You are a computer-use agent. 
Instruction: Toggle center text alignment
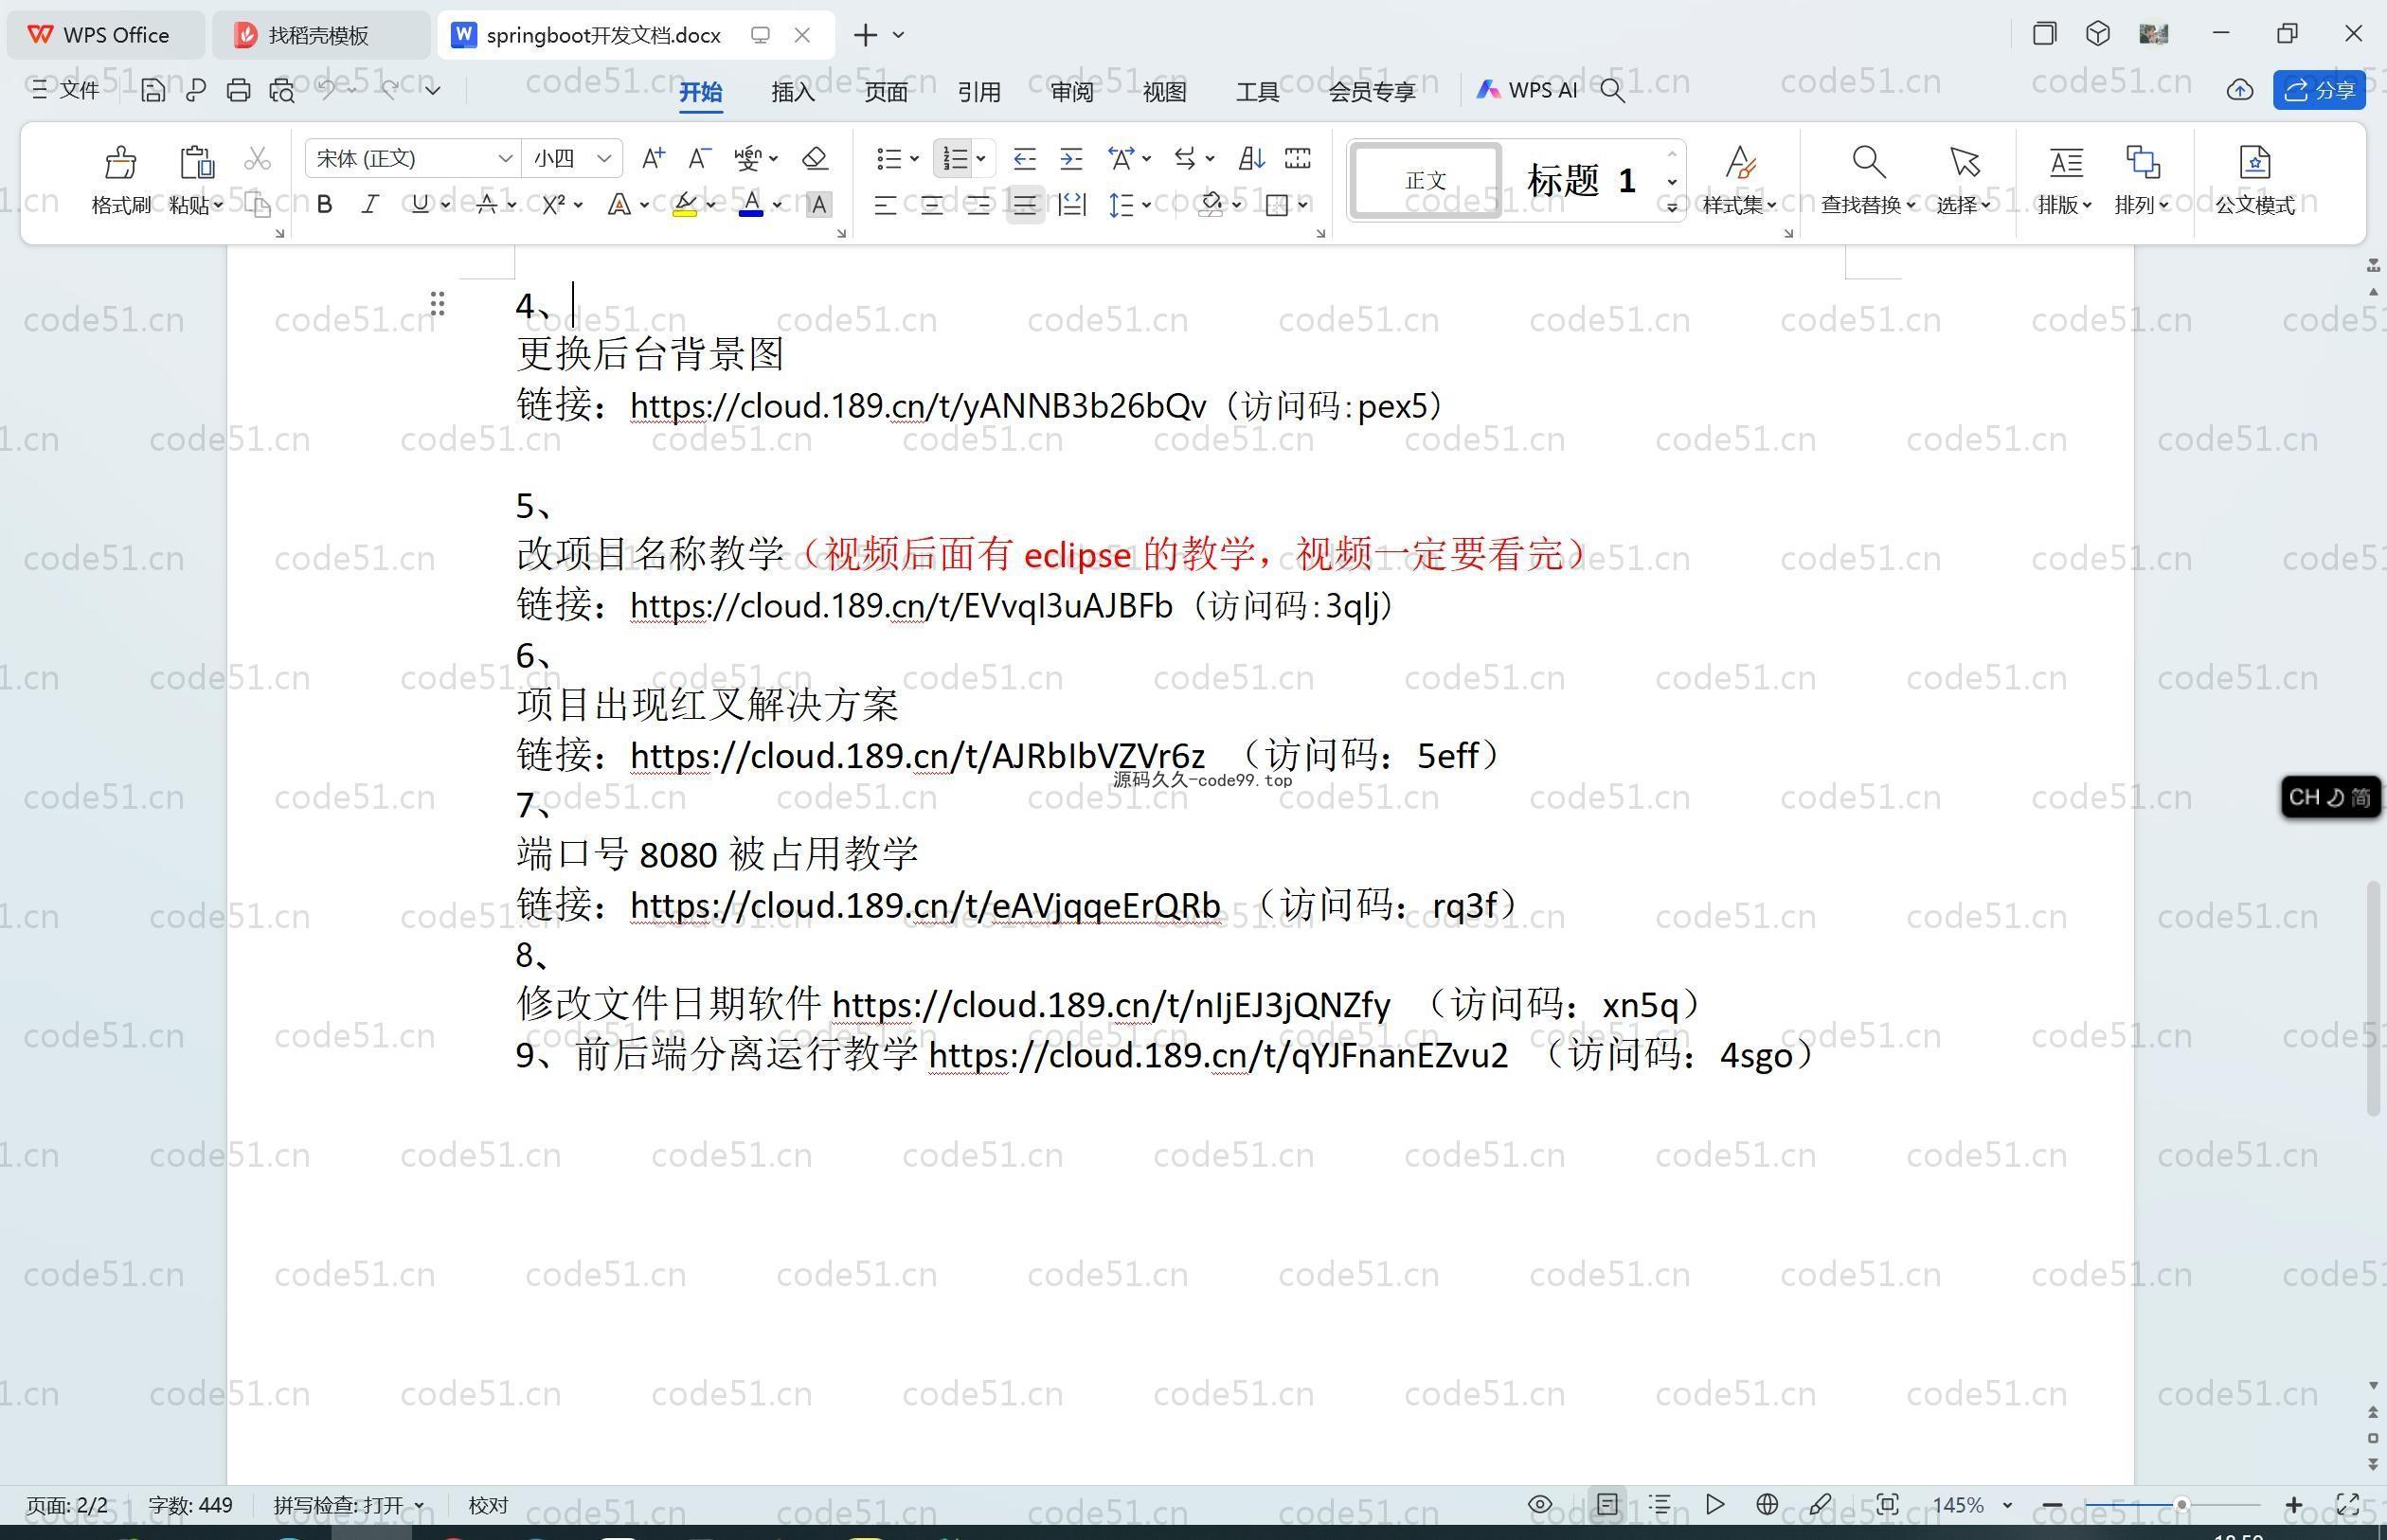931,205
